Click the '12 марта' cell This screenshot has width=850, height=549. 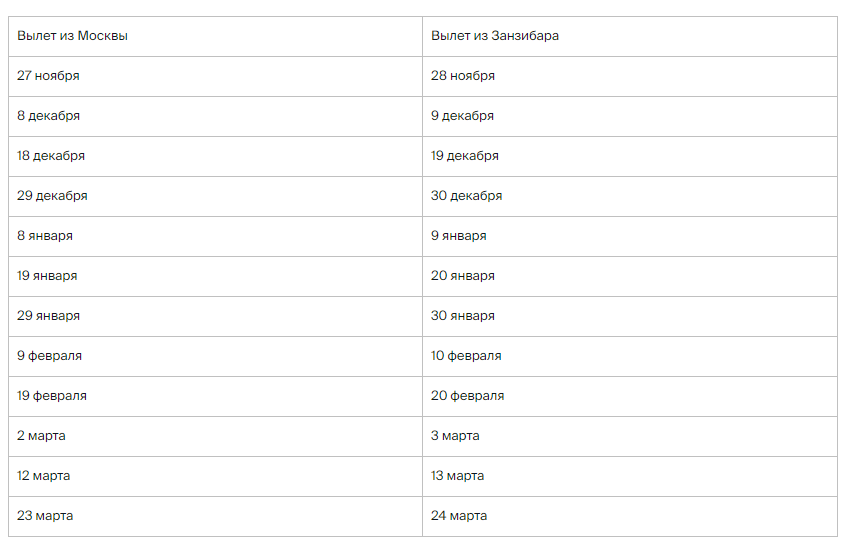click(x=44, y=476)
